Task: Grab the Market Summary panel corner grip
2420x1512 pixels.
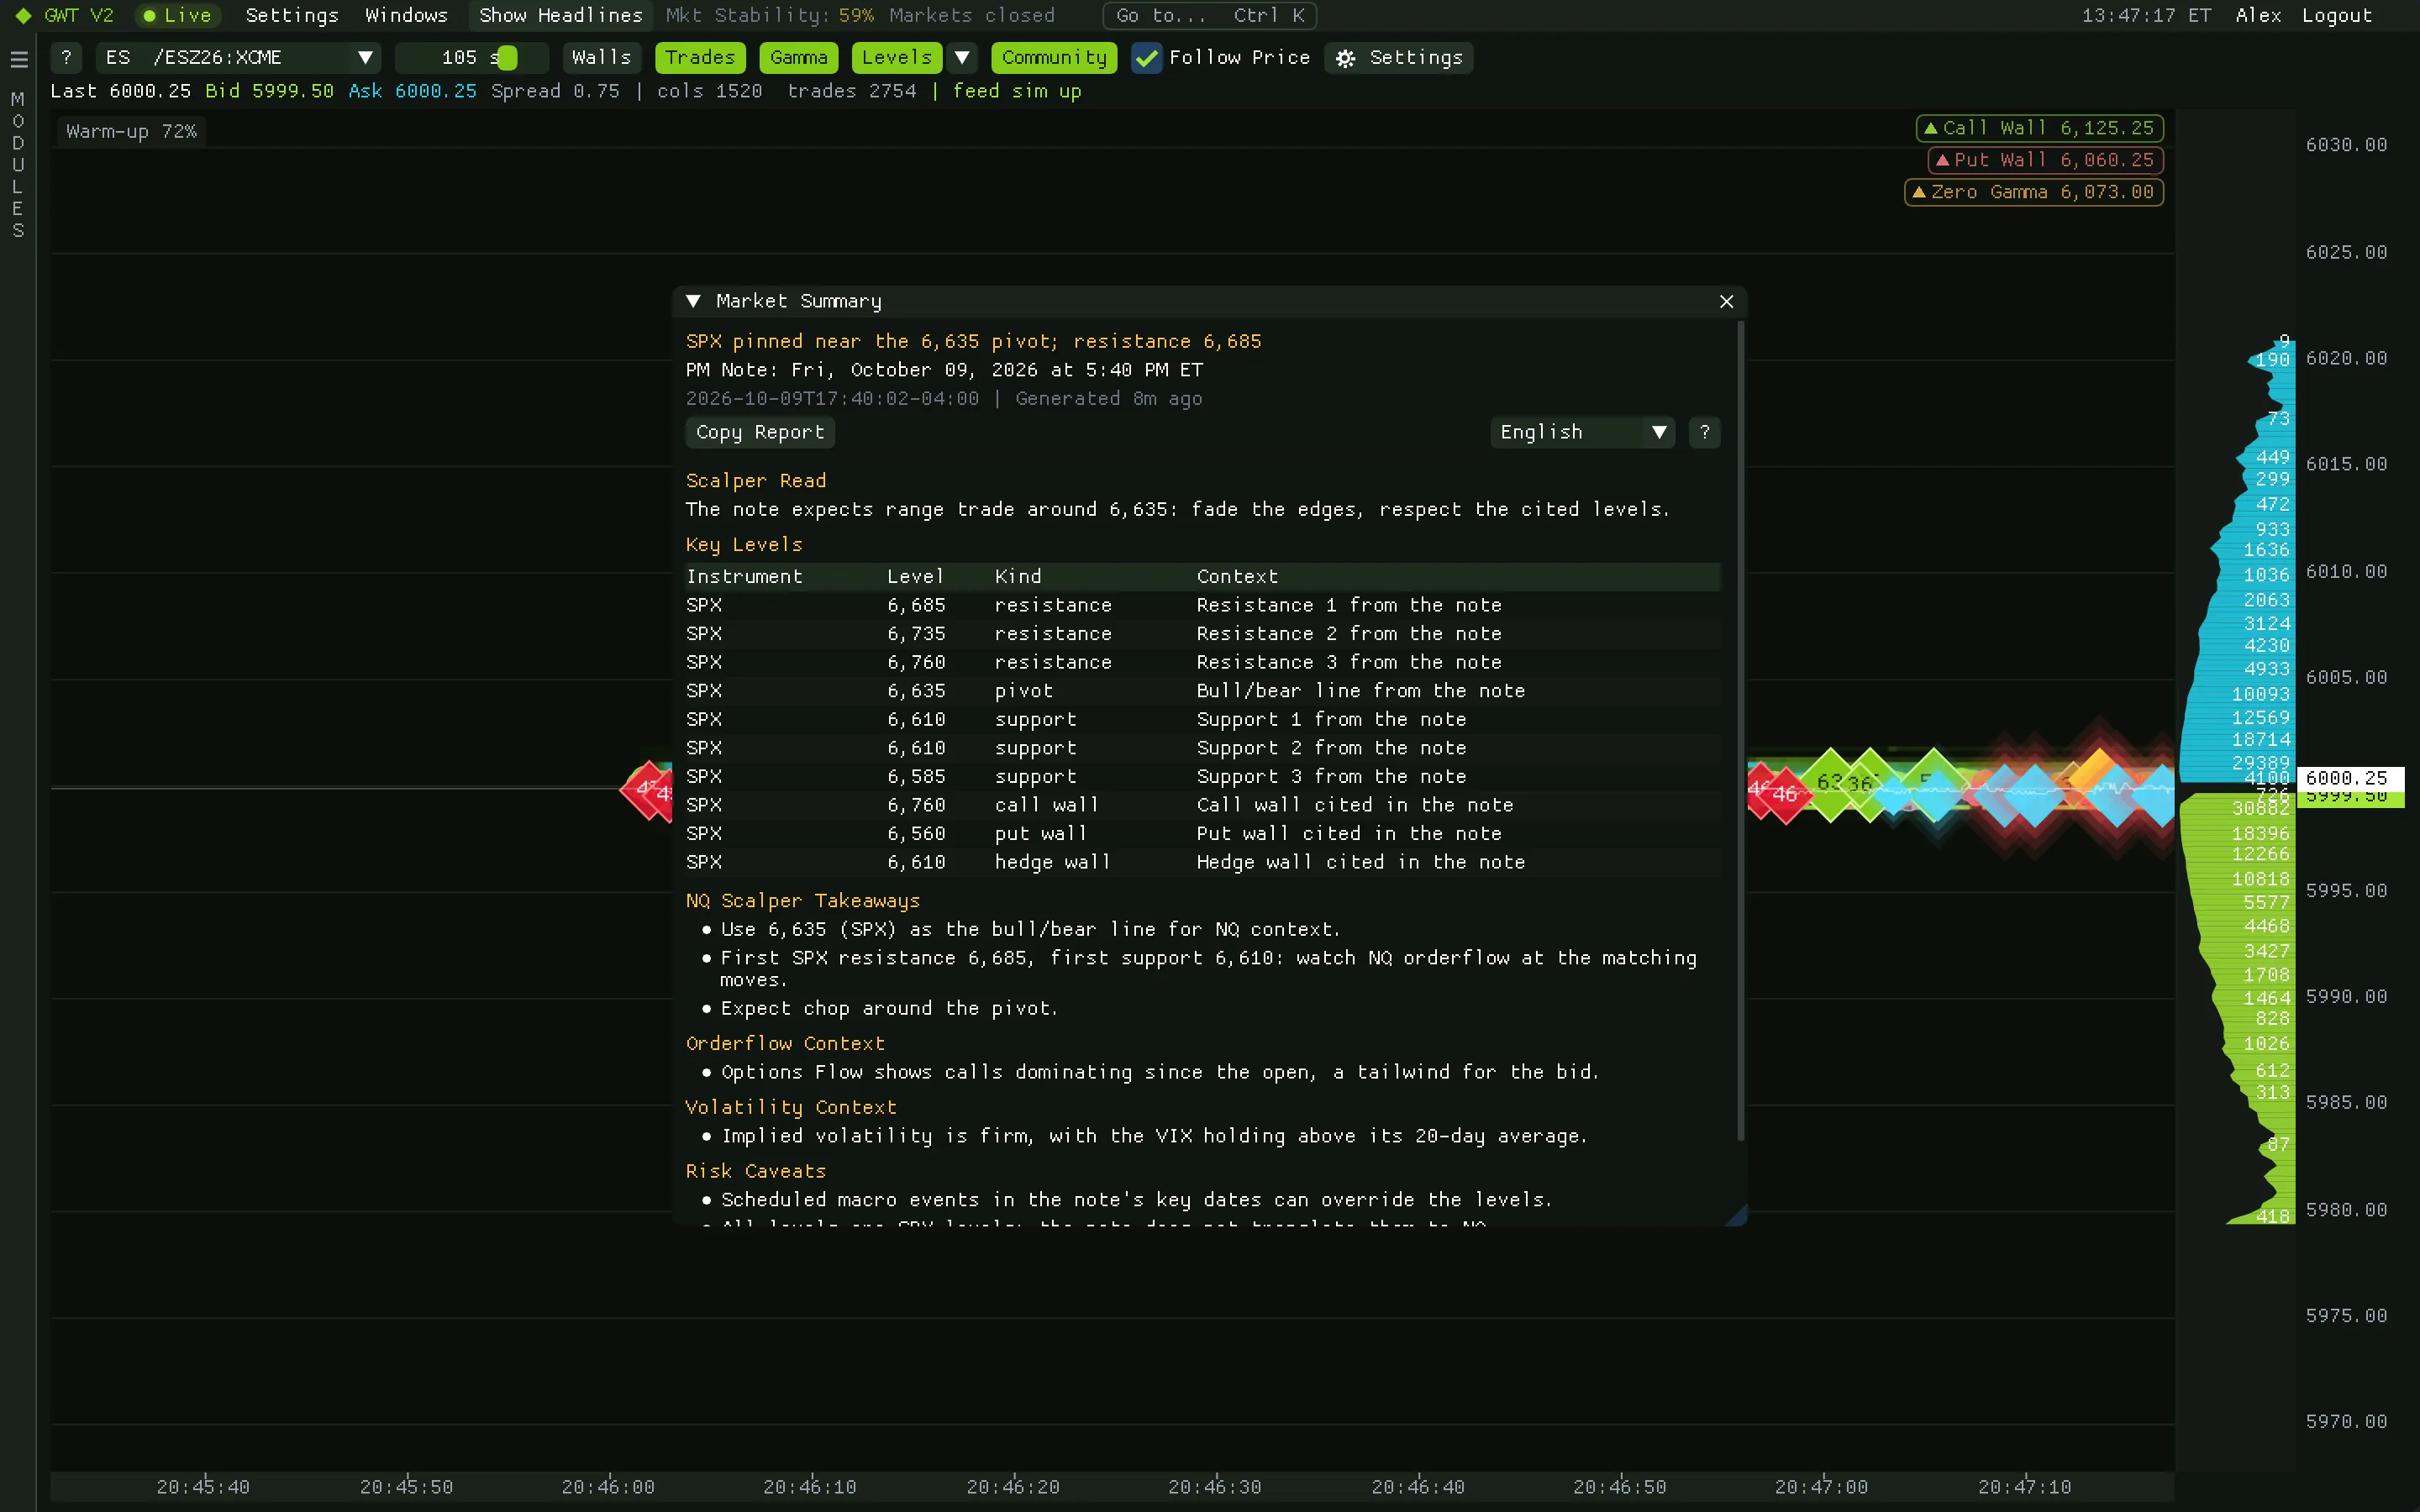Action: point(1737,1215)
